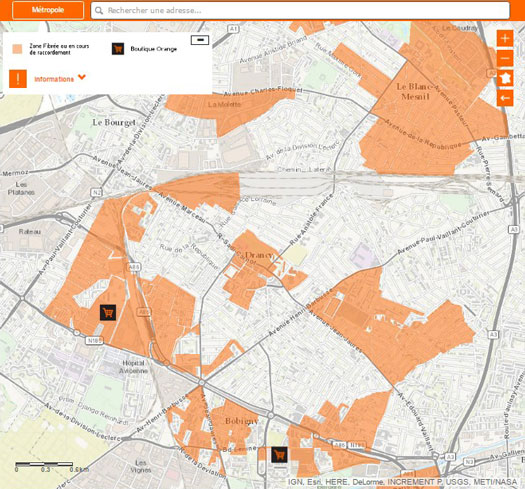Zoom out with the minus button

505,58
